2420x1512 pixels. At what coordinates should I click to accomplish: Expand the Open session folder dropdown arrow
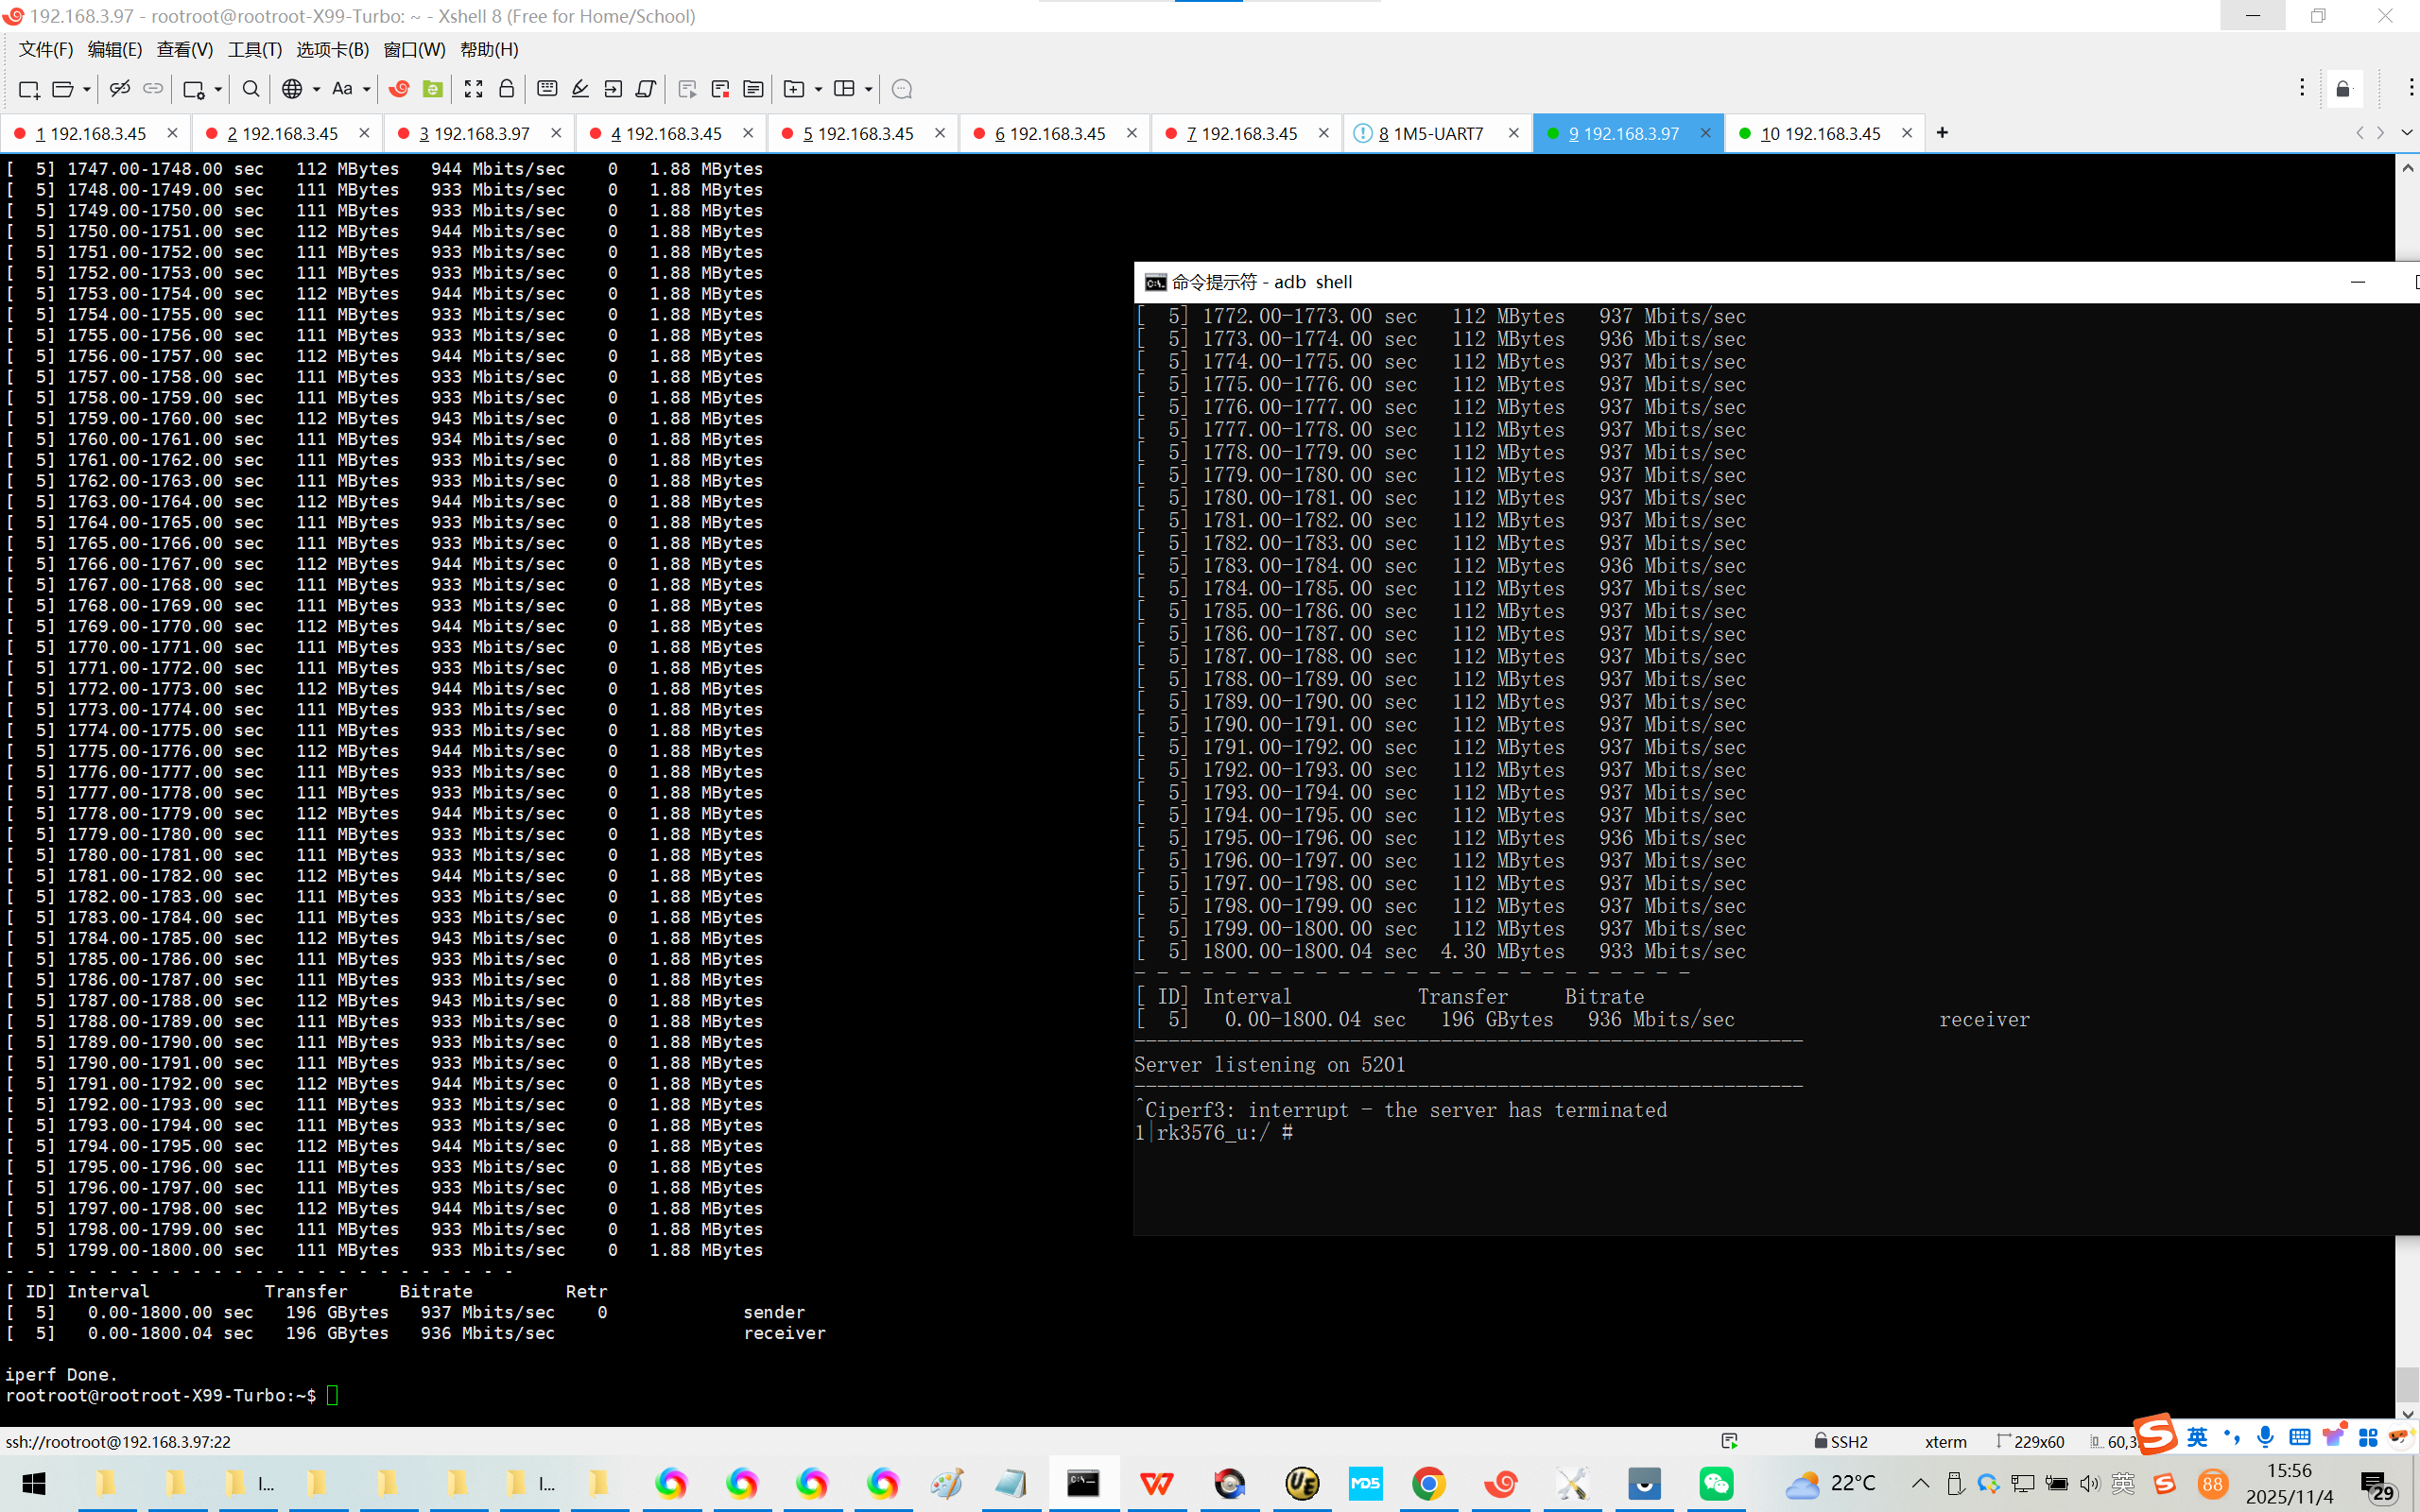click(87, 89)
